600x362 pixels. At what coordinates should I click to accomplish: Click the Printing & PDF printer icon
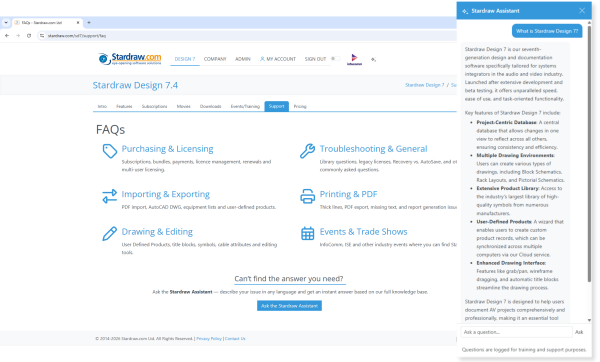pyautogui.click(x=308, y=196)
